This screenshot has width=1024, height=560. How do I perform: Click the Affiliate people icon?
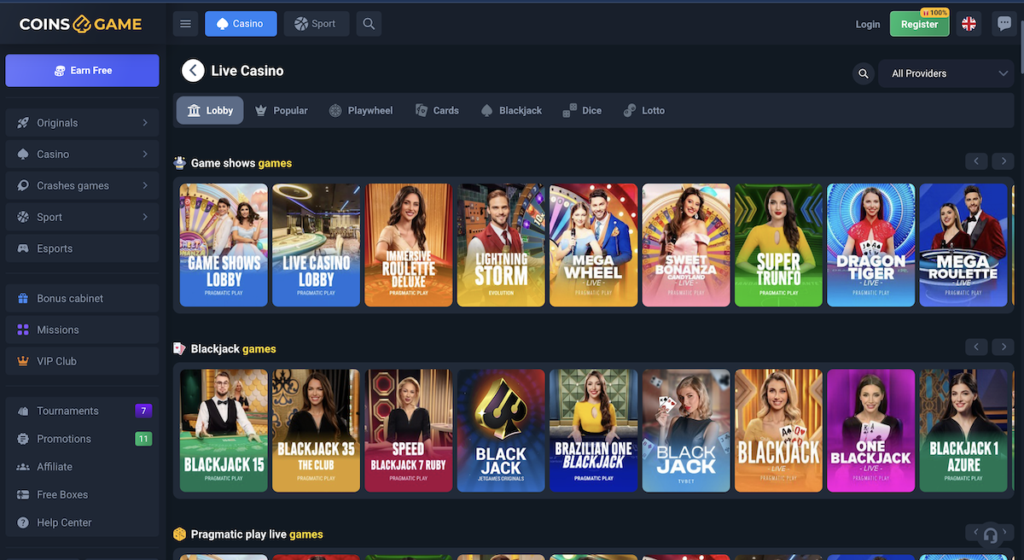click(23, 467)
